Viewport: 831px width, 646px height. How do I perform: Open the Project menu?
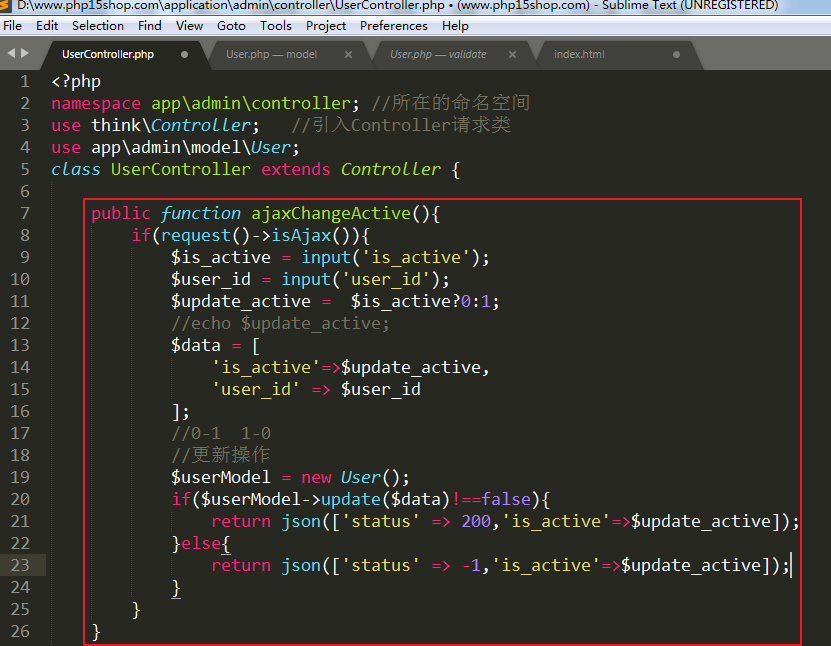pyautogui.click(x=326, y=26)
